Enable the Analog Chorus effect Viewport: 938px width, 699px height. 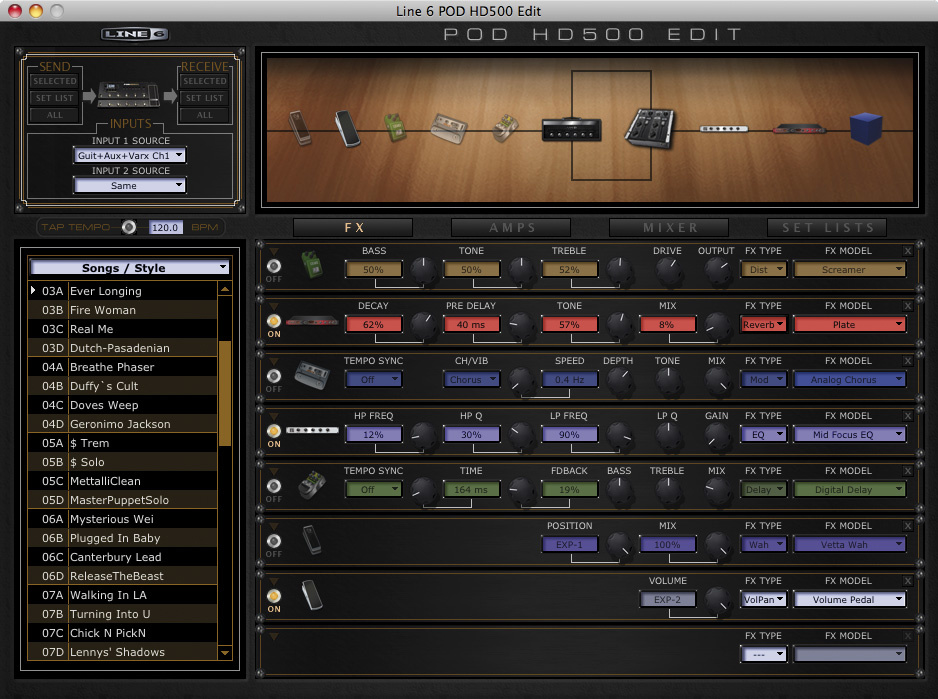273,376
